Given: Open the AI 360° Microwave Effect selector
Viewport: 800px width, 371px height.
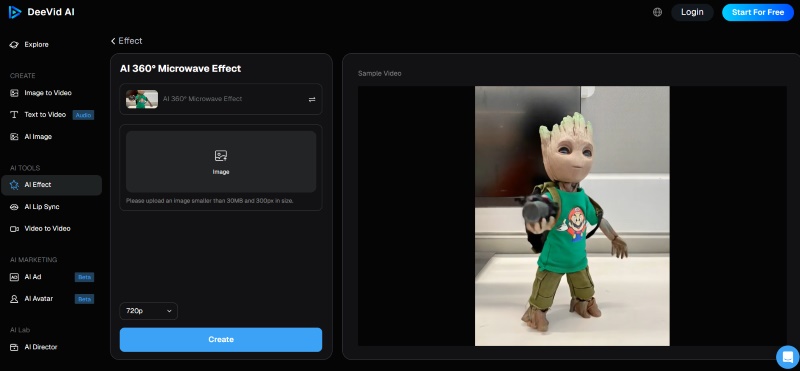Looking at the screenshot, I should pyautogui.click(x=221, y=99).
